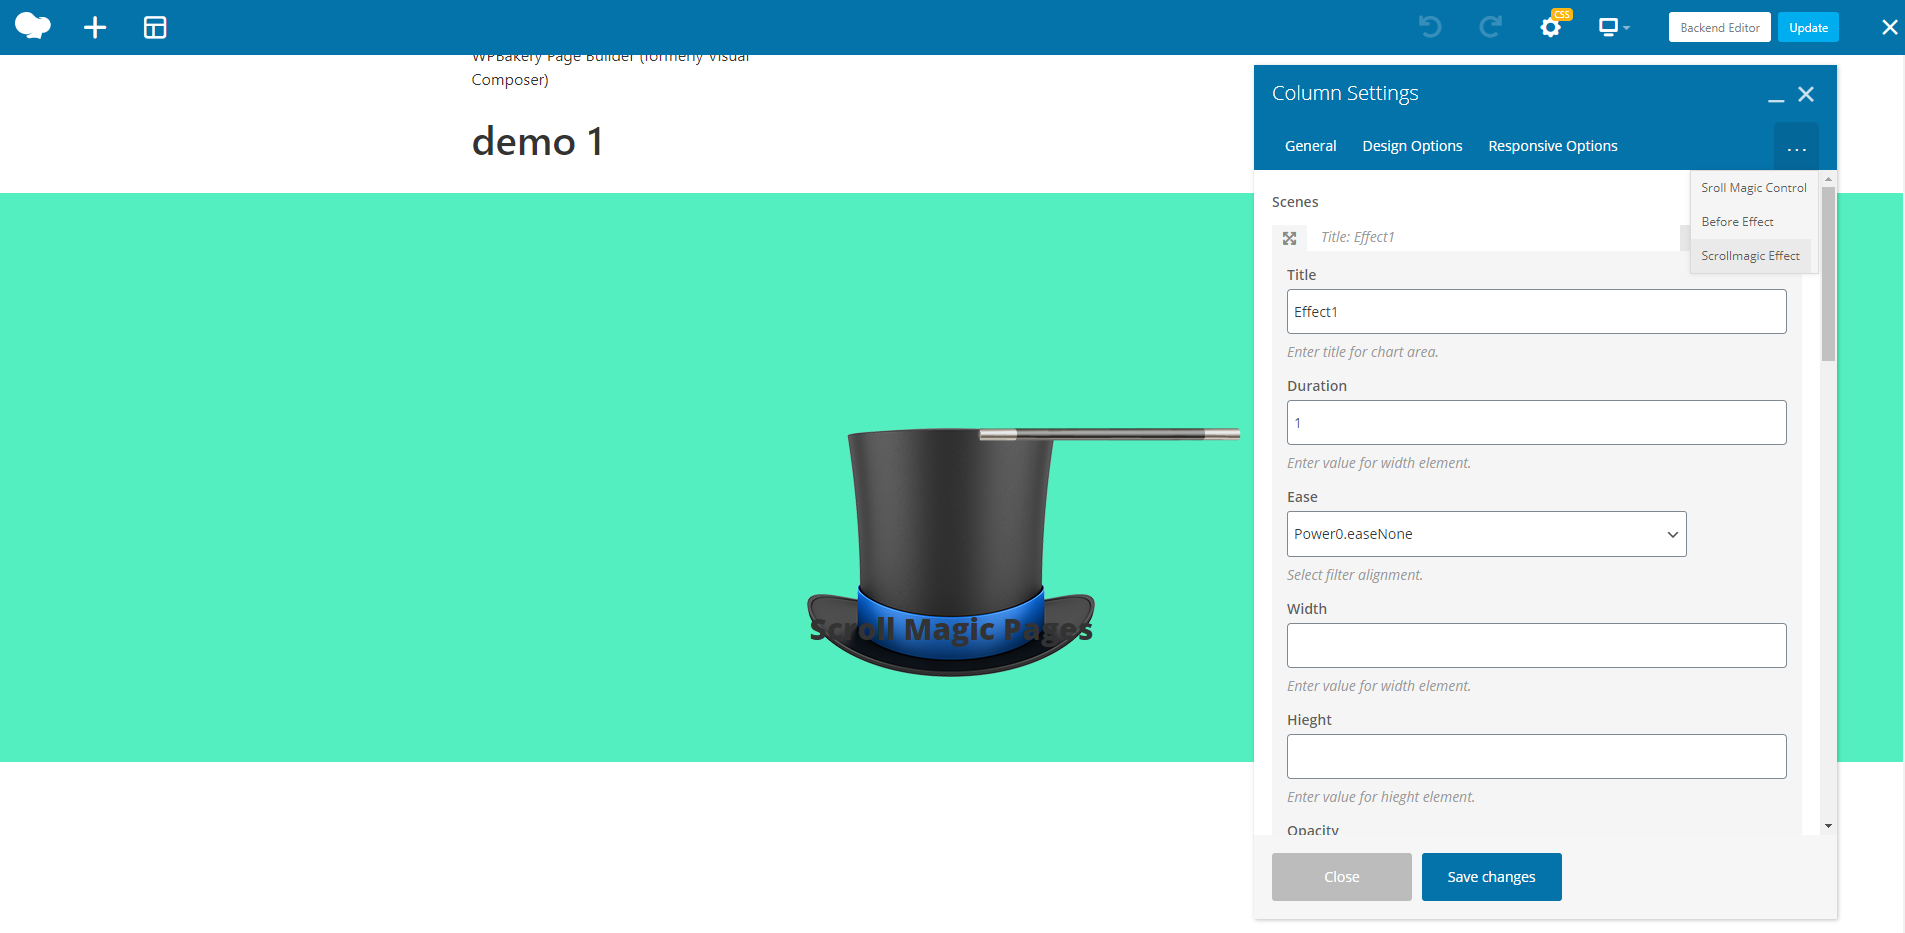Click the settings panel scrollbar thumb
Screen dimensions: 1905x933
pyautogui.click(x=1828, y=274)
